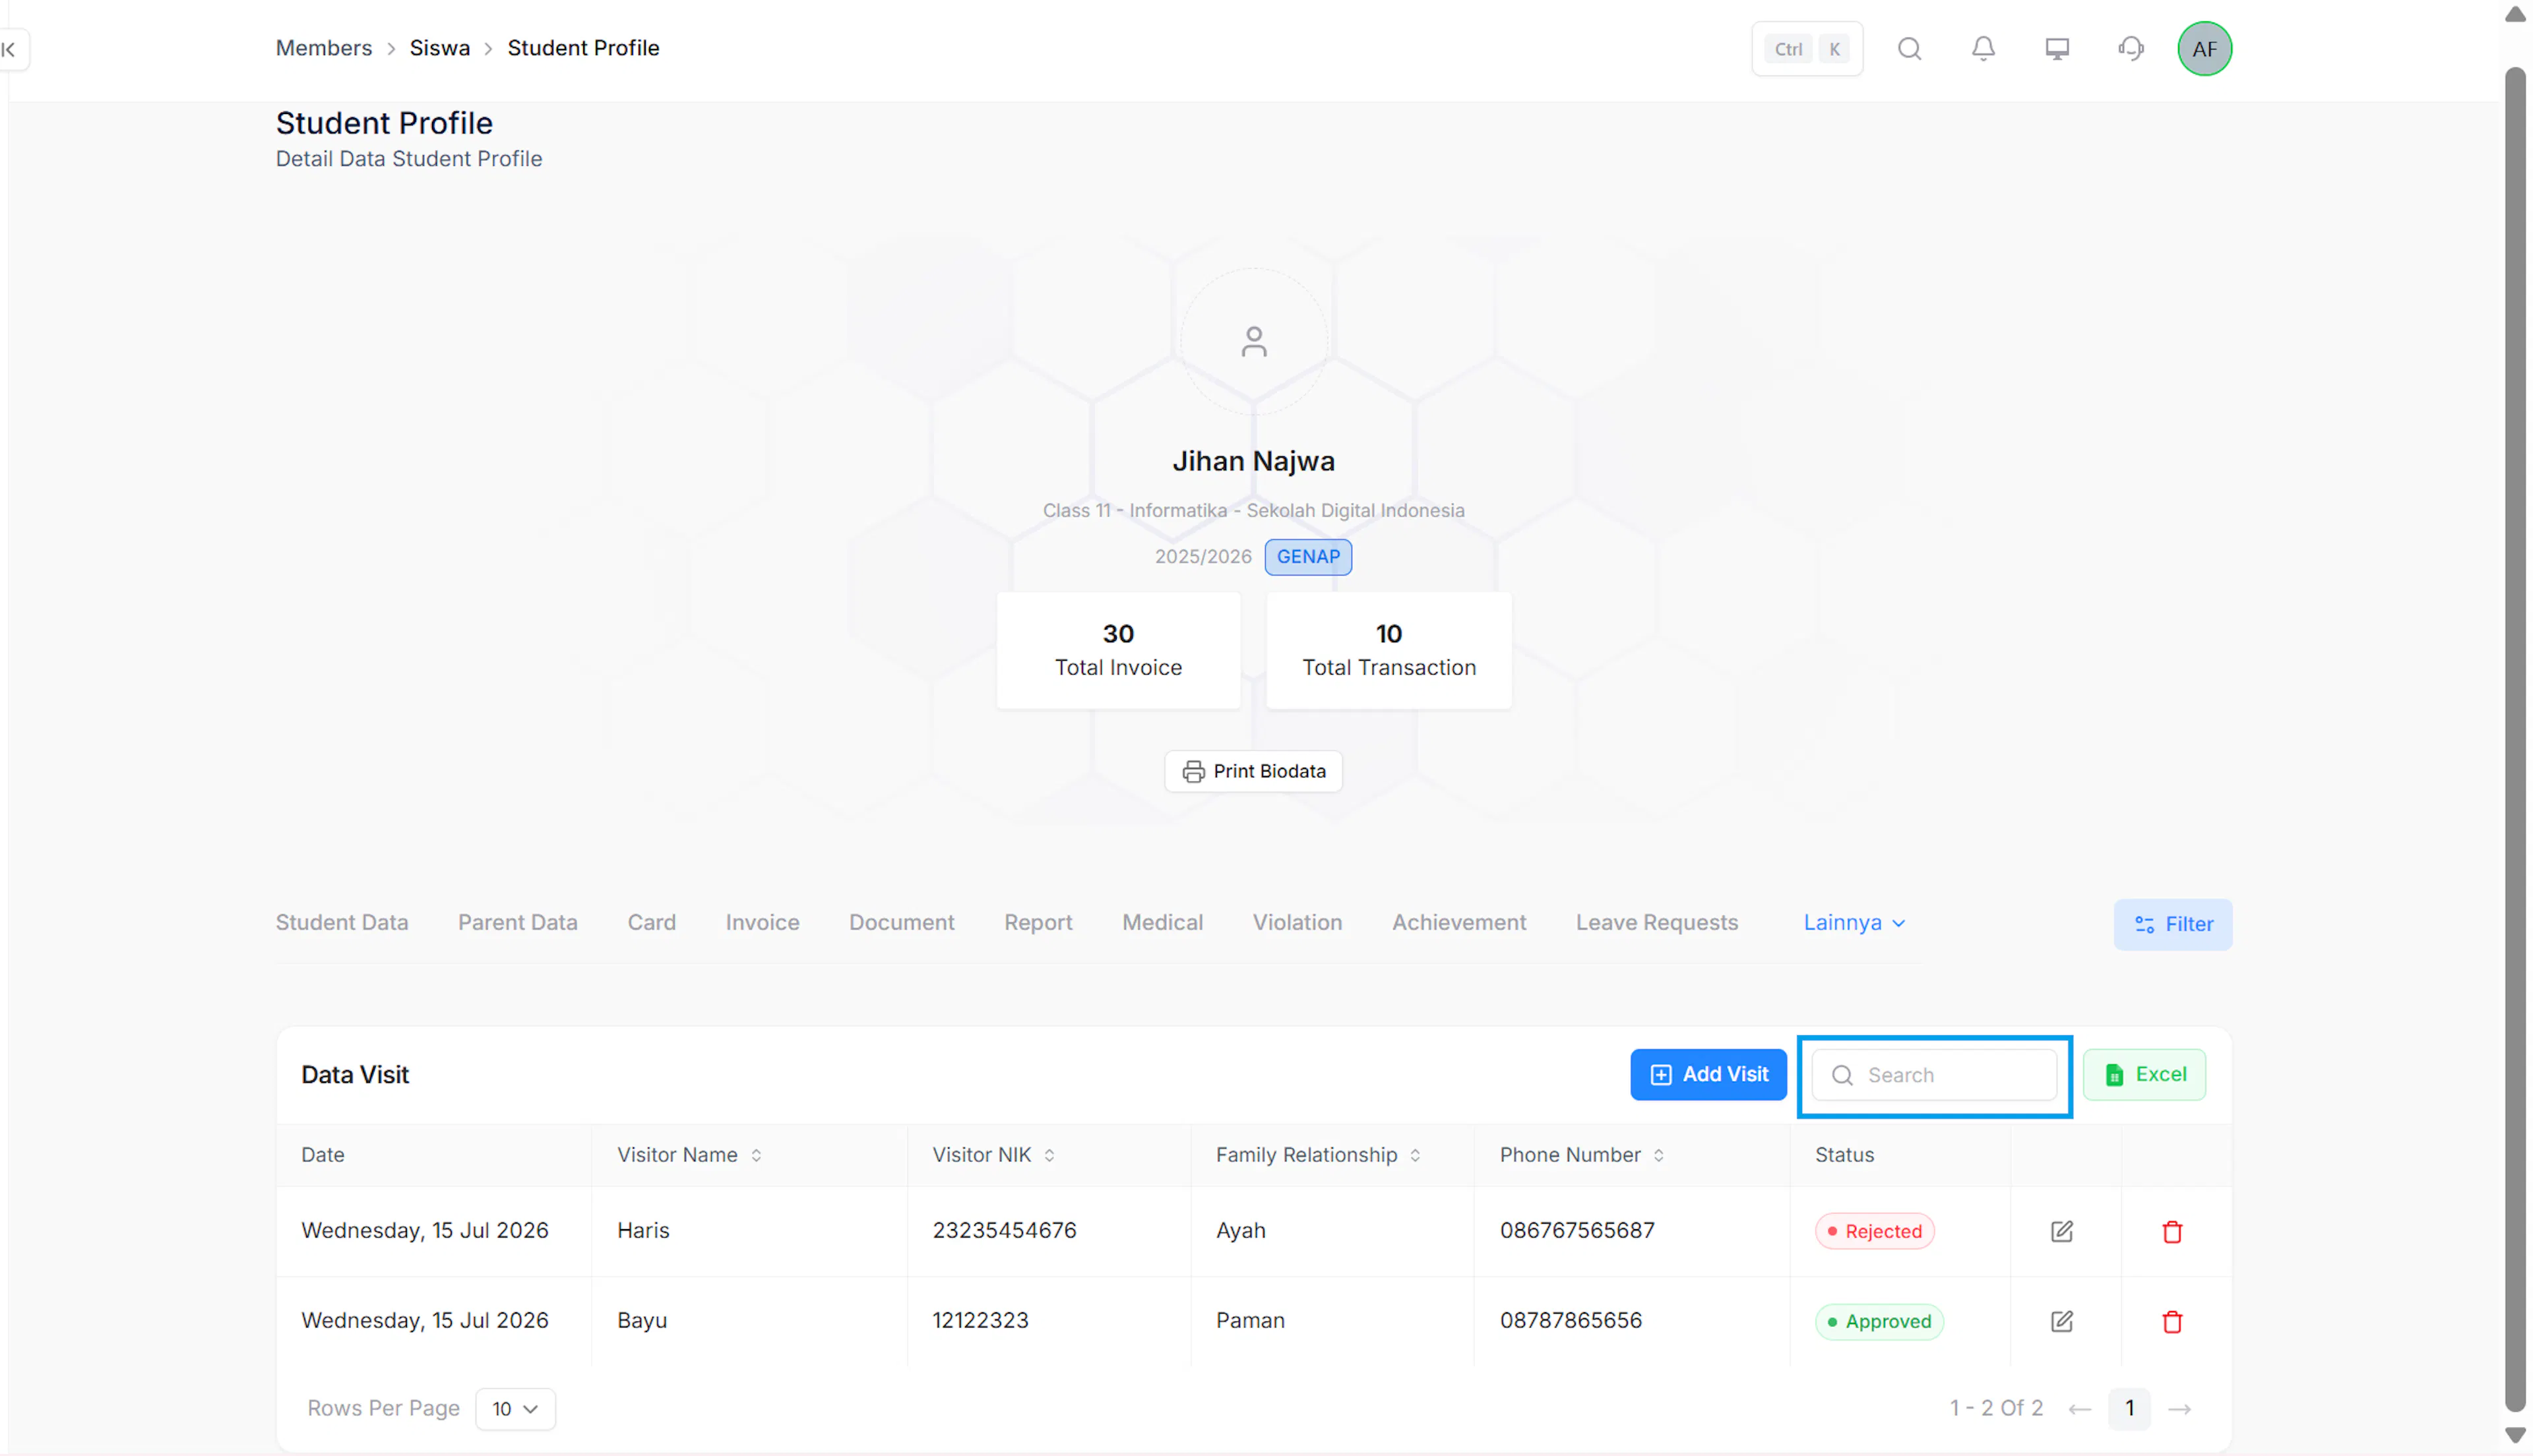Open the Invoice tab
This screenshot has width=2533, height=1456.
click(x=762, y=923)
